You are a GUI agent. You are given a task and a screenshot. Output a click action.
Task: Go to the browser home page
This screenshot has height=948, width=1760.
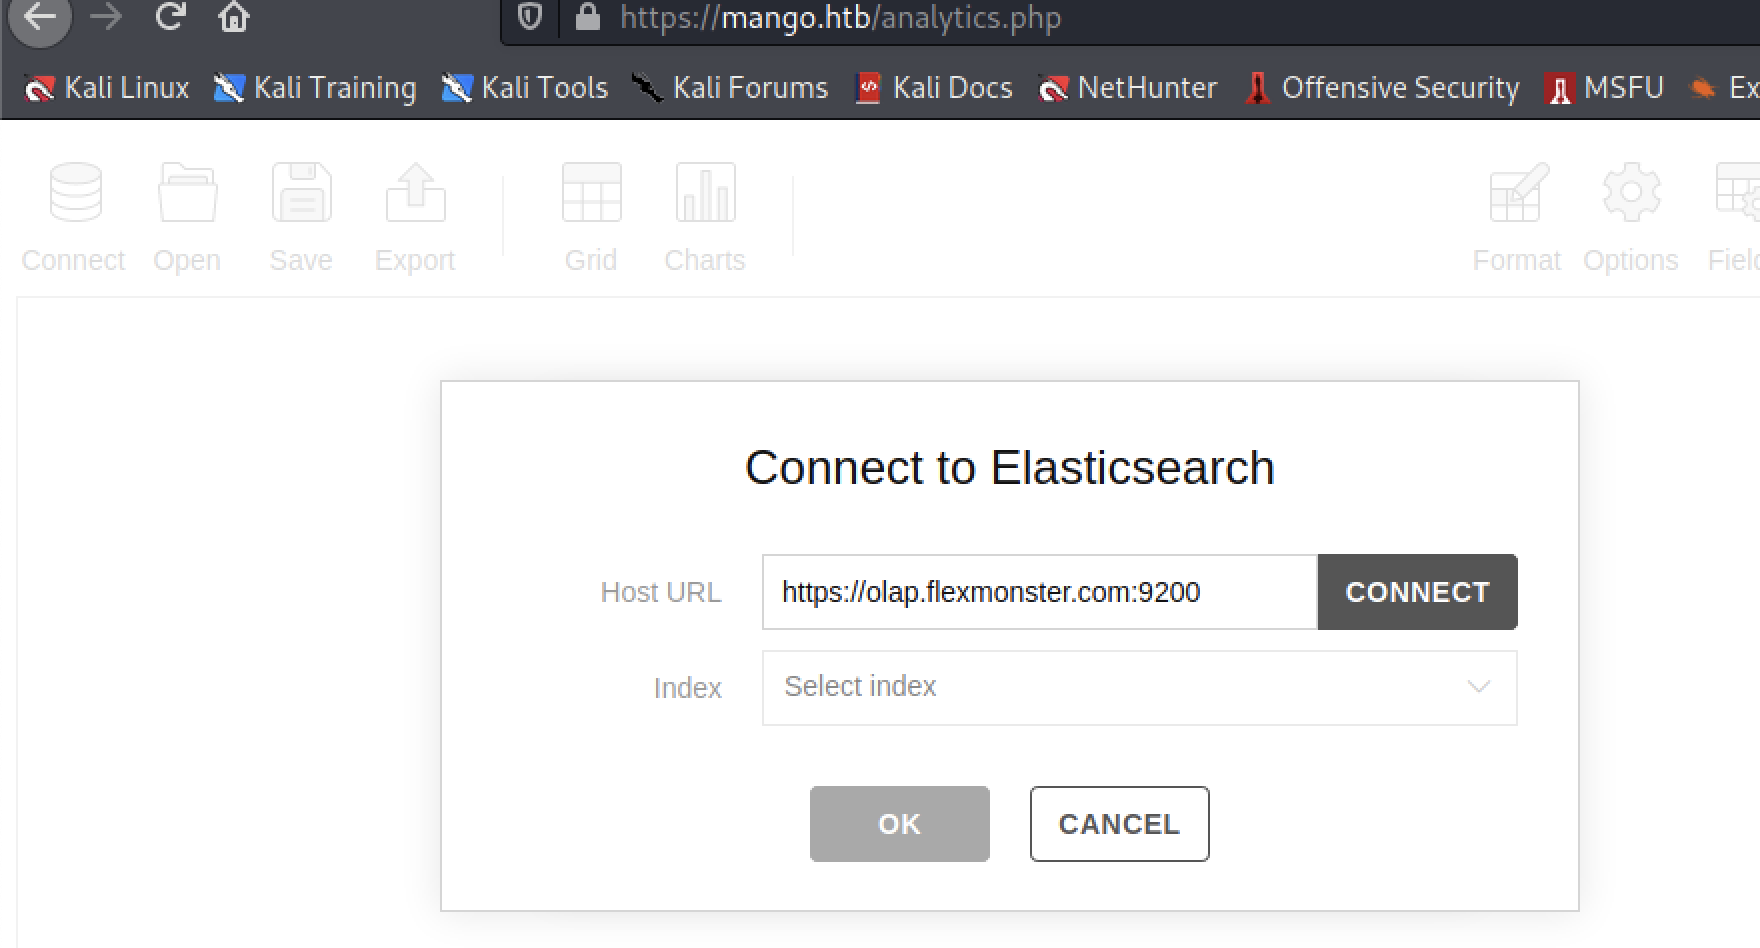point(234,17)
